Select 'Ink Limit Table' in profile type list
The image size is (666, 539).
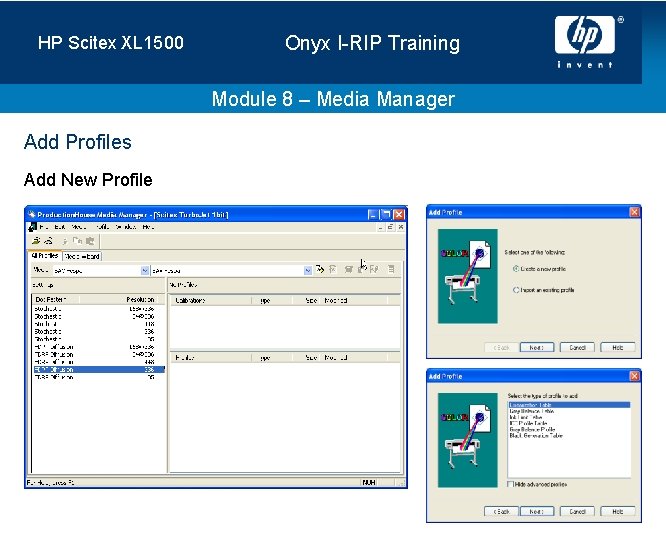coord(526,417)
